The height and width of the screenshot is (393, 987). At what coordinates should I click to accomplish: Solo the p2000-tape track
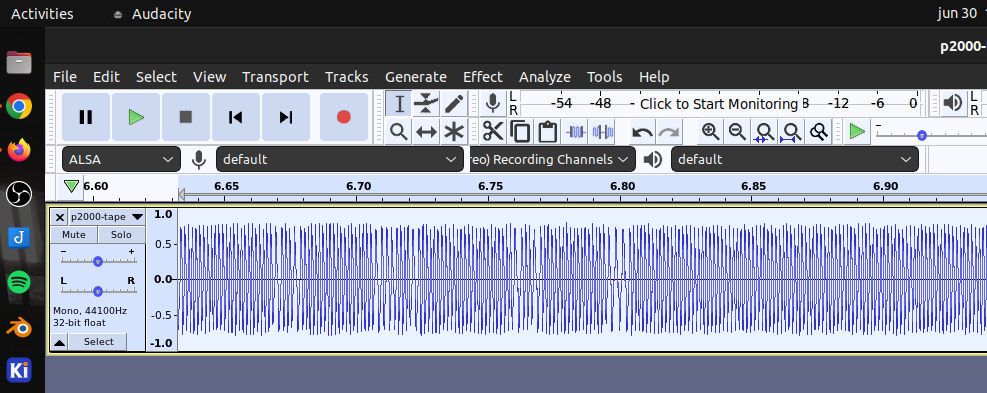[121, 234]
